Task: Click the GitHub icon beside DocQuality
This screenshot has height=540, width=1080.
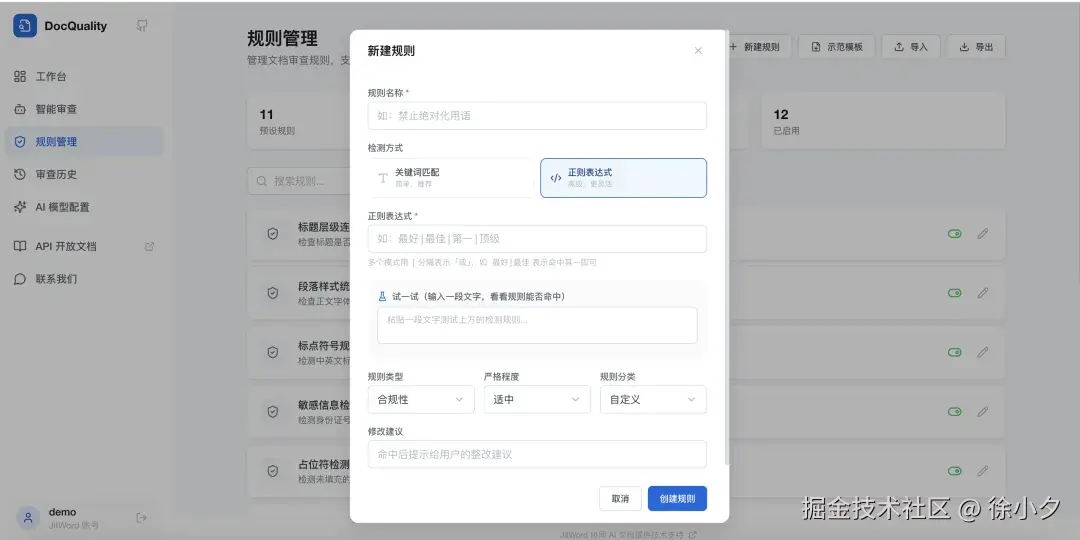Action: click(142, 26)
